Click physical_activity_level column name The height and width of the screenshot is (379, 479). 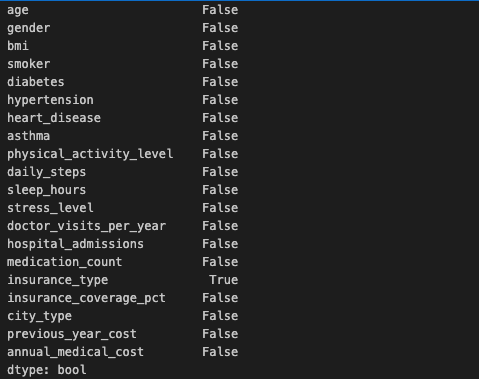click(x=90, y=154)
